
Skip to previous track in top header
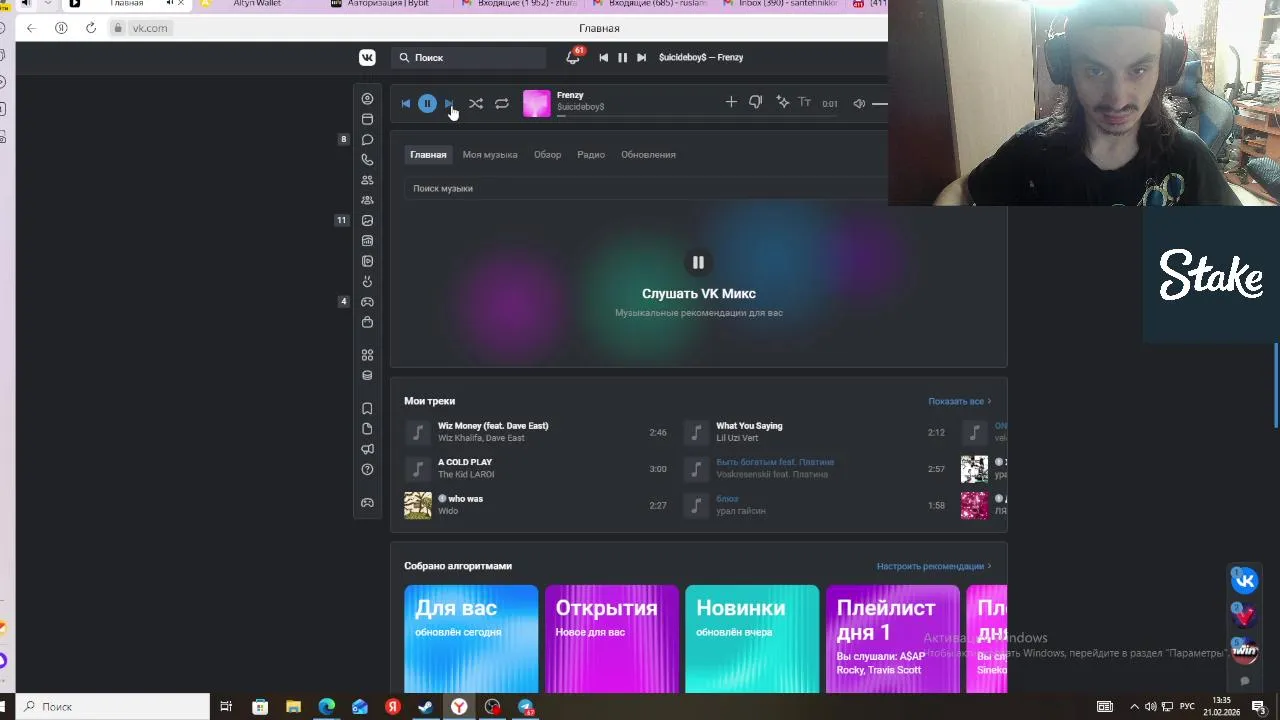(603, 57)
